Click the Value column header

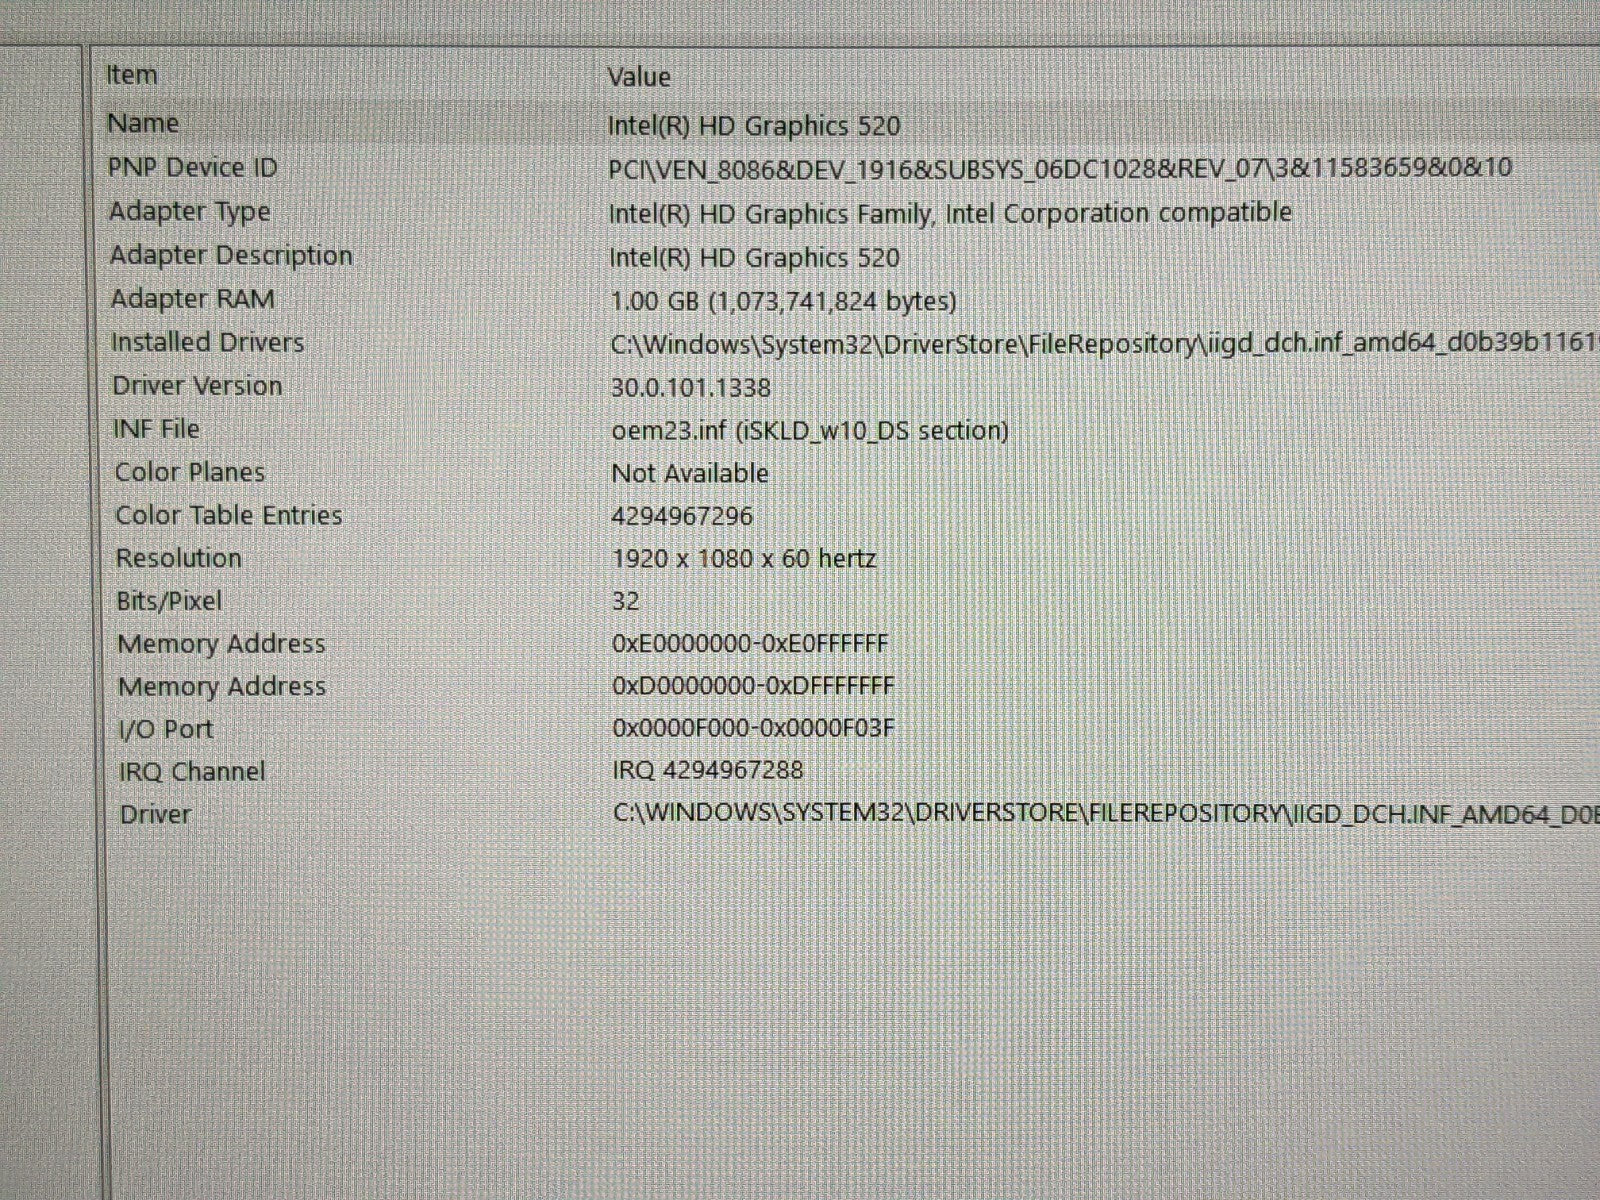pos(639,77)
